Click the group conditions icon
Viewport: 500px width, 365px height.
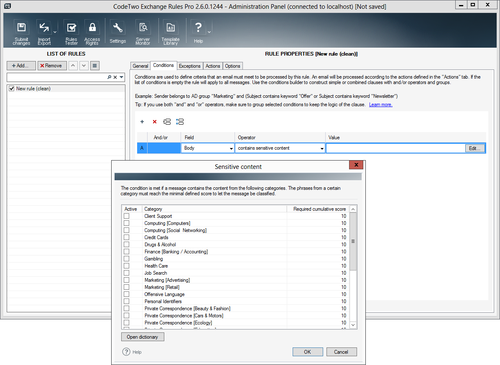(x=167, y=122)
